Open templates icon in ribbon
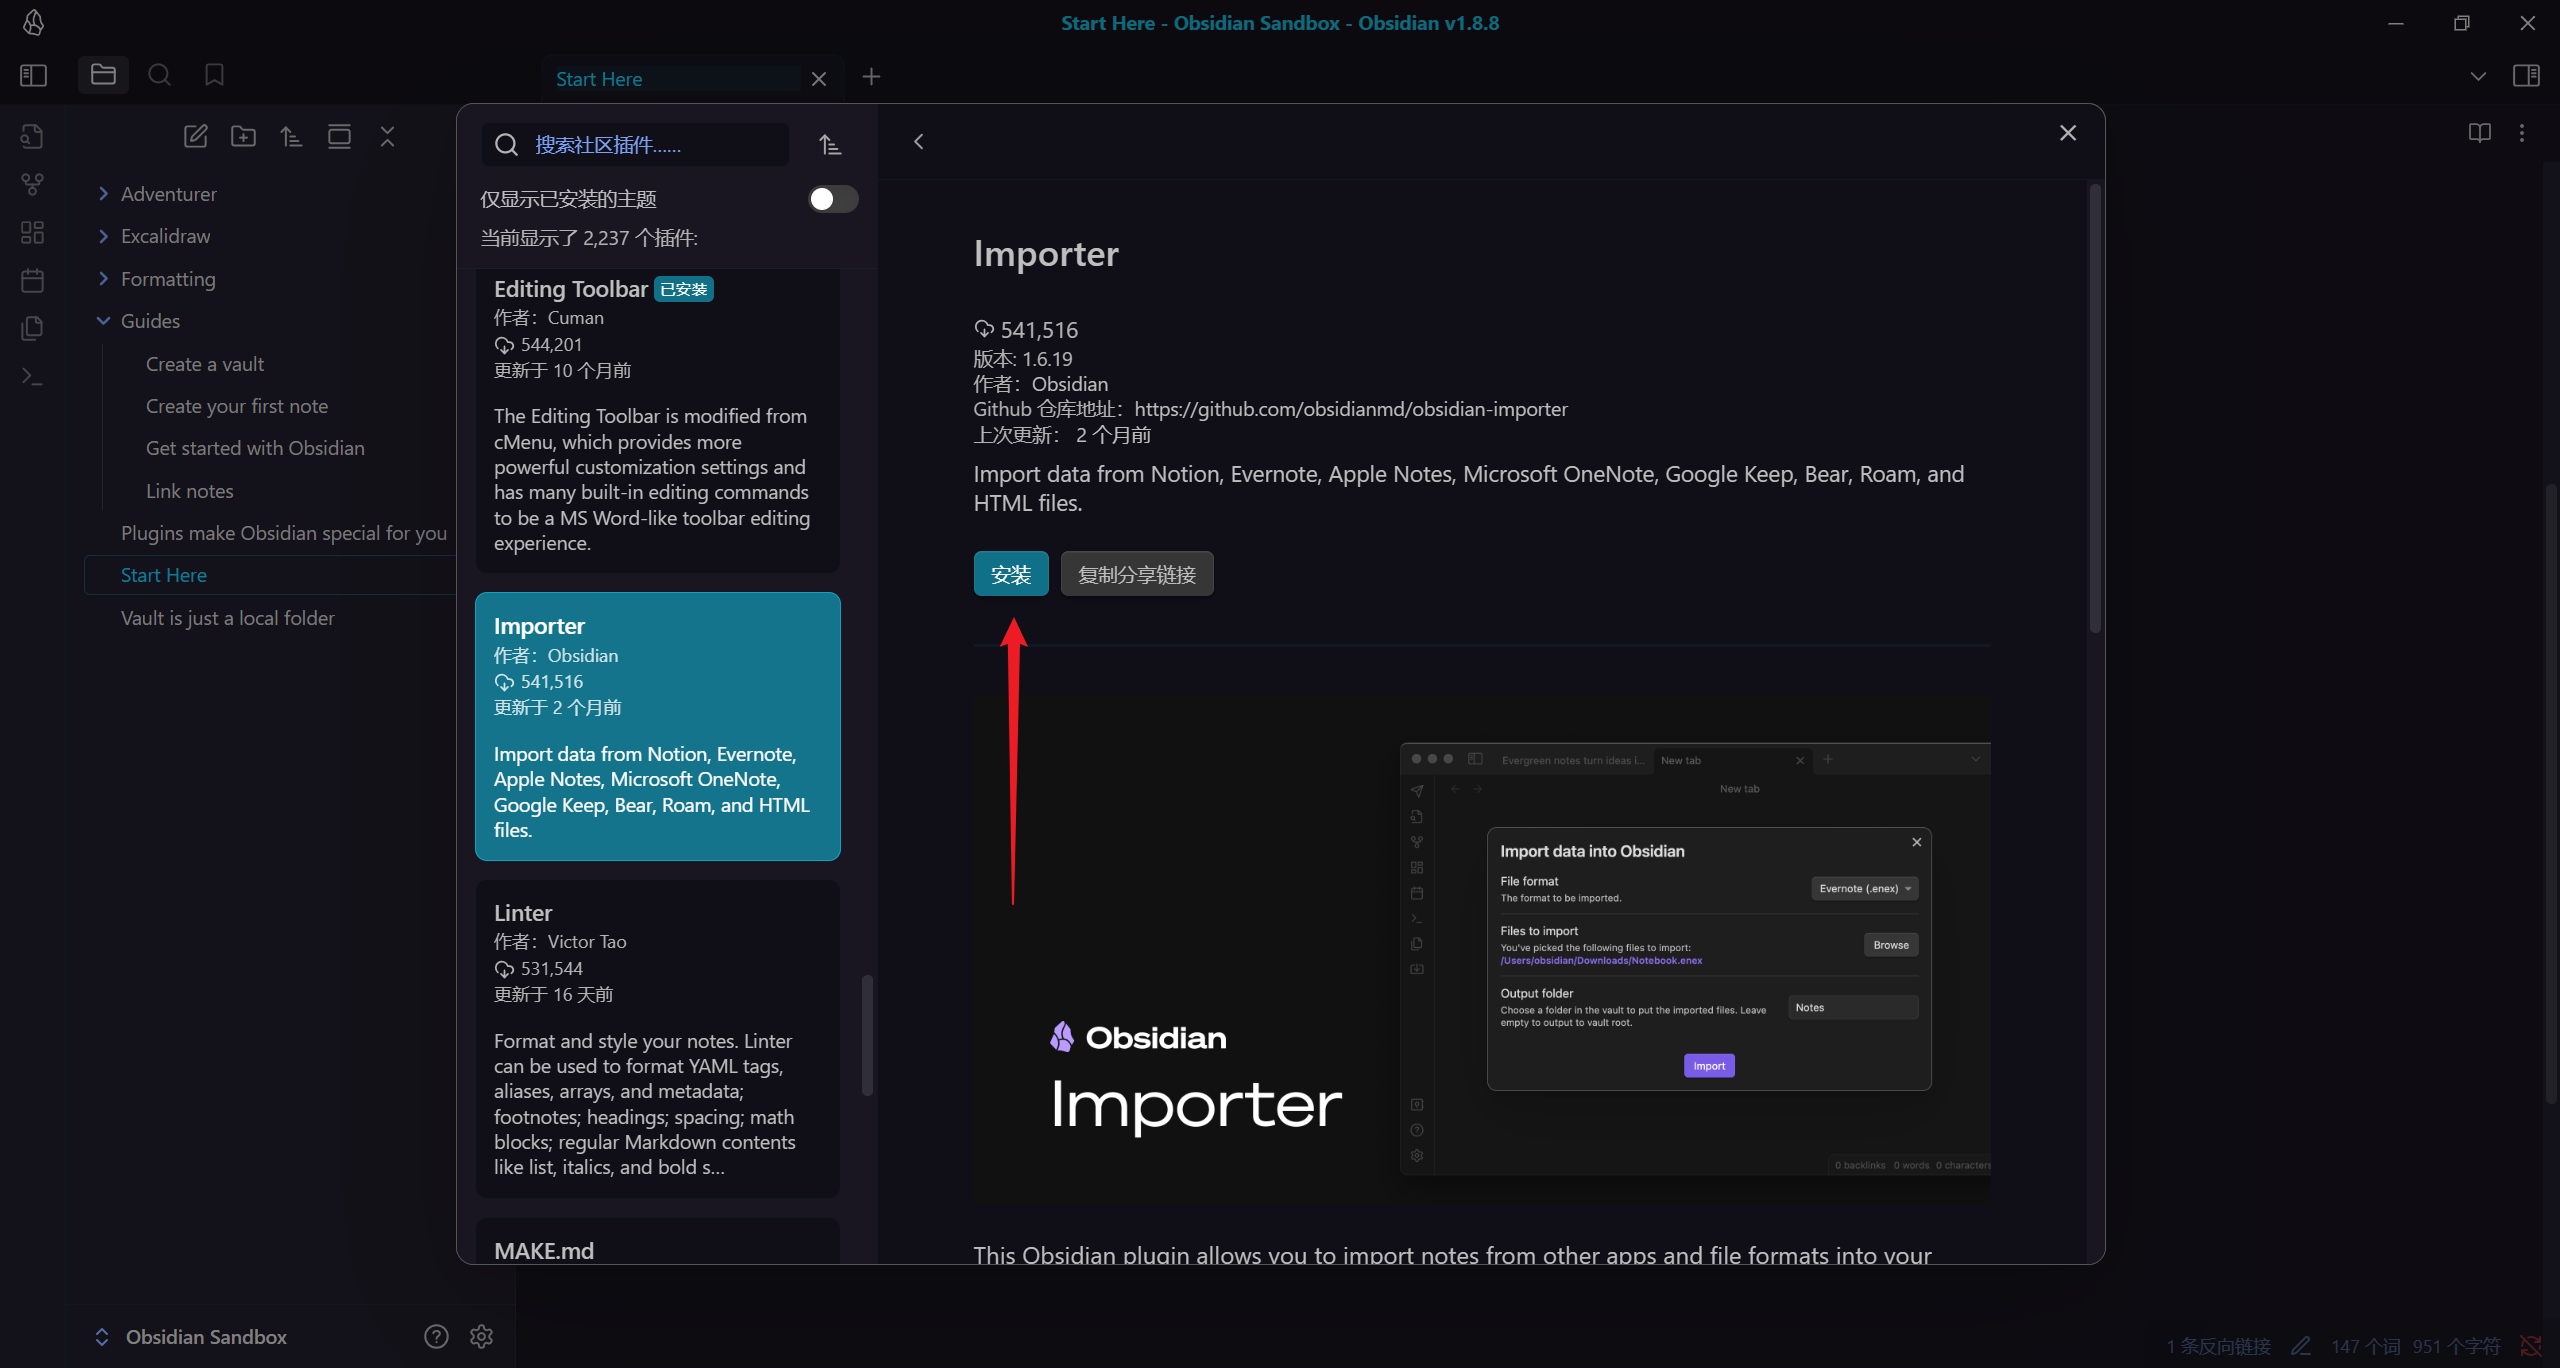2560x1368 pixels. [x=32, y=328]
